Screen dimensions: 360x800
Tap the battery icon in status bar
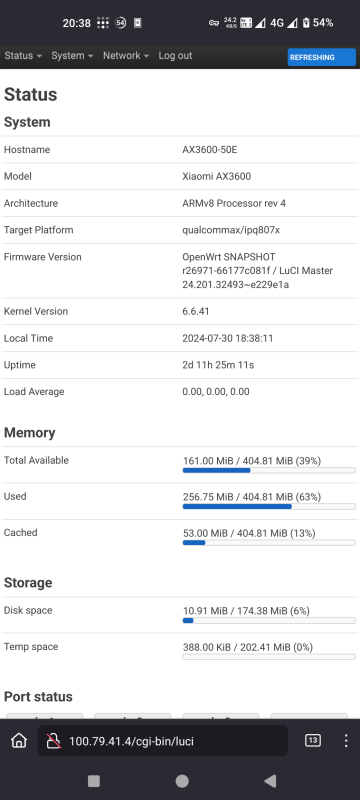[306, 23]
